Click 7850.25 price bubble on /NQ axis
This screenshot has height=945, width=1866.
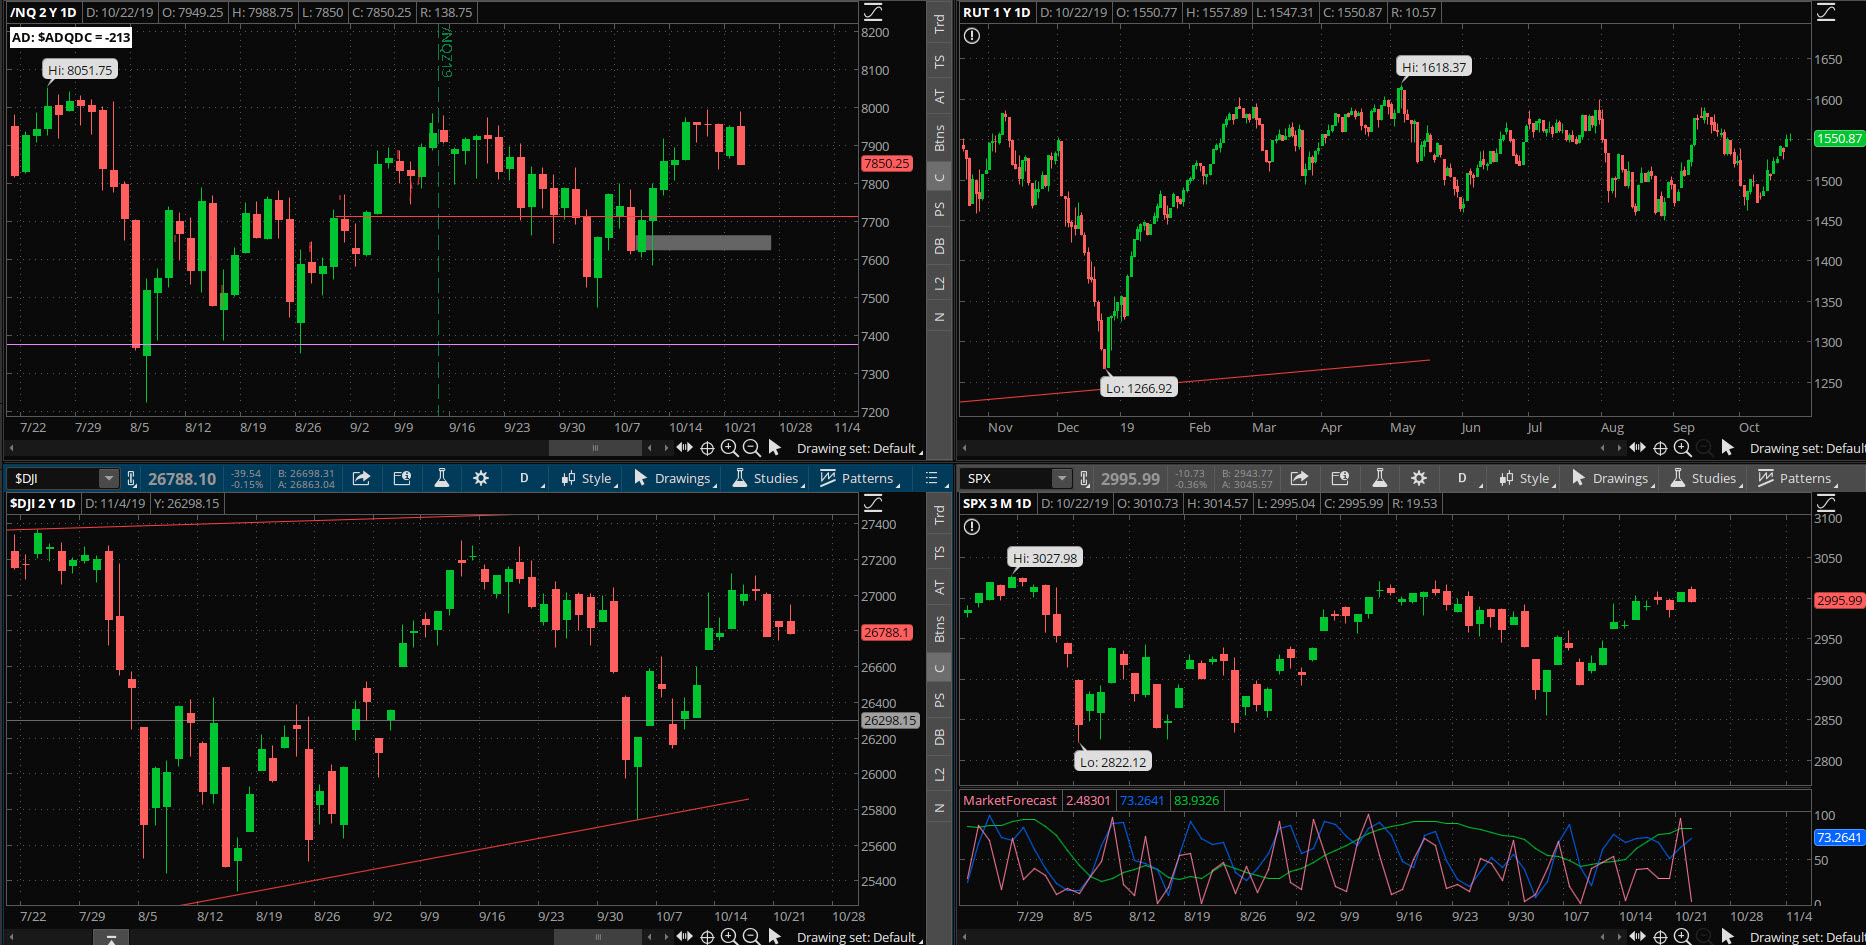[x=886, y=163]
